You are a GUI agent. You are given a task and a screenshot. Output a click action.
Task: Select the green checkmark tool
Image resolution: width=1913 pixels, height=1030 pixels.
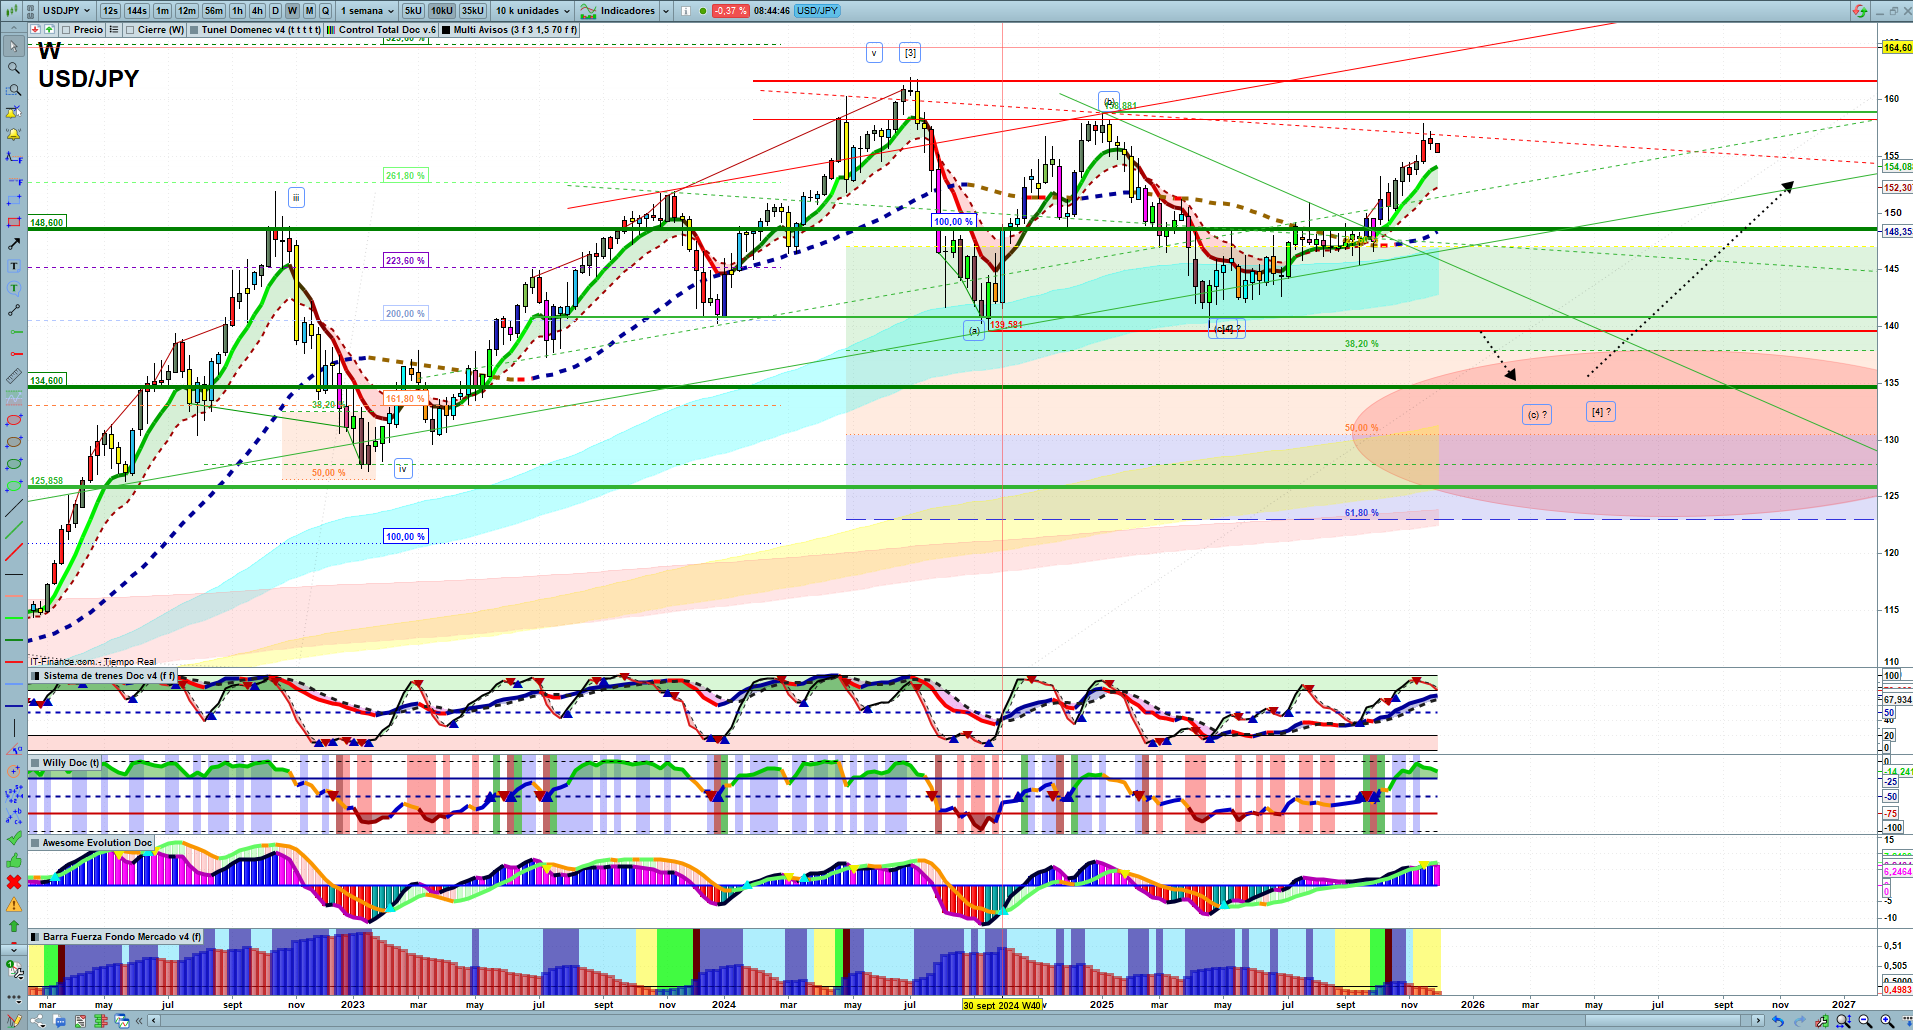point(14,838)
